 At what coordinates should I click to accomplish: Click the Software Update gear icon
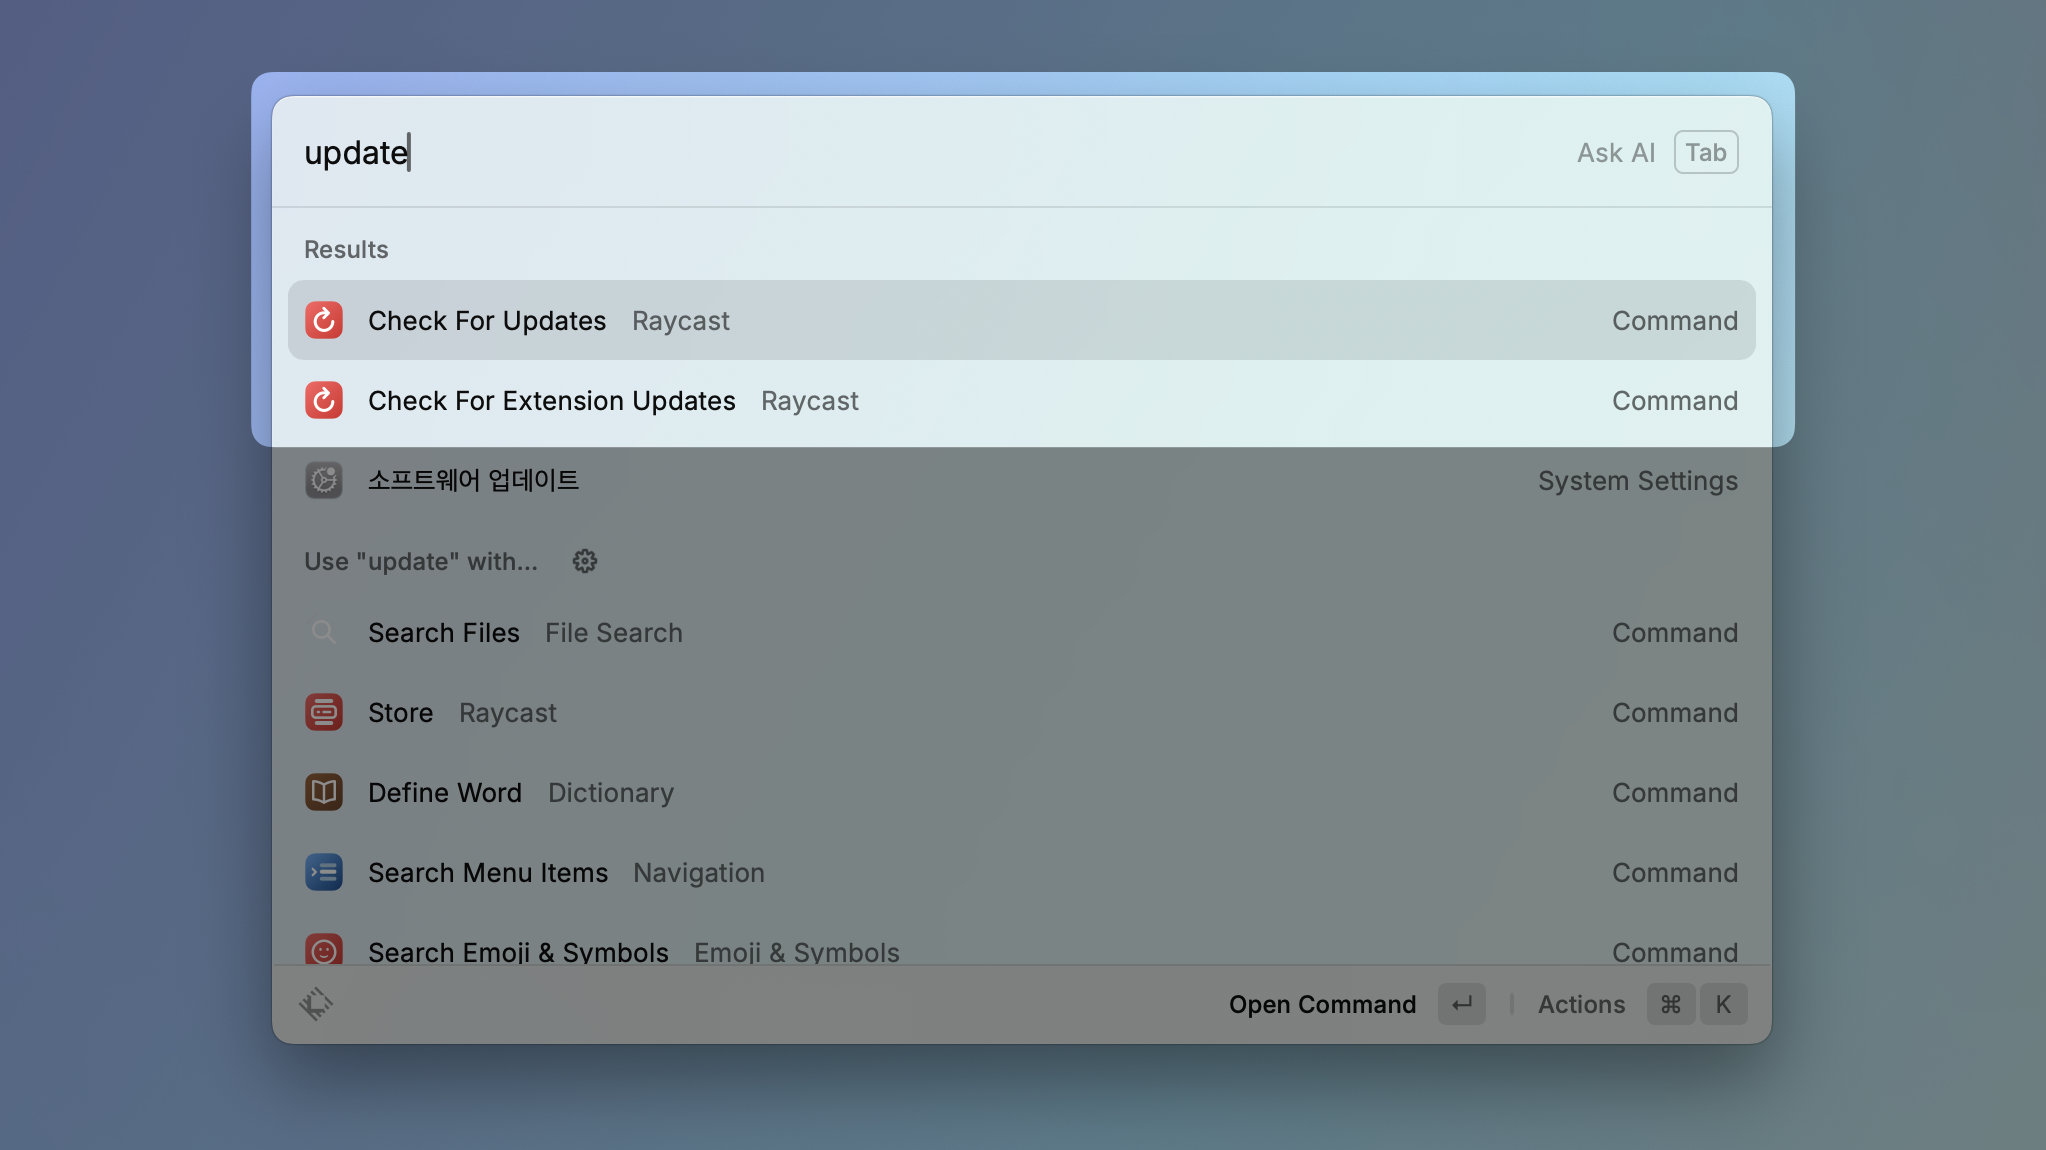coord(323,480)
